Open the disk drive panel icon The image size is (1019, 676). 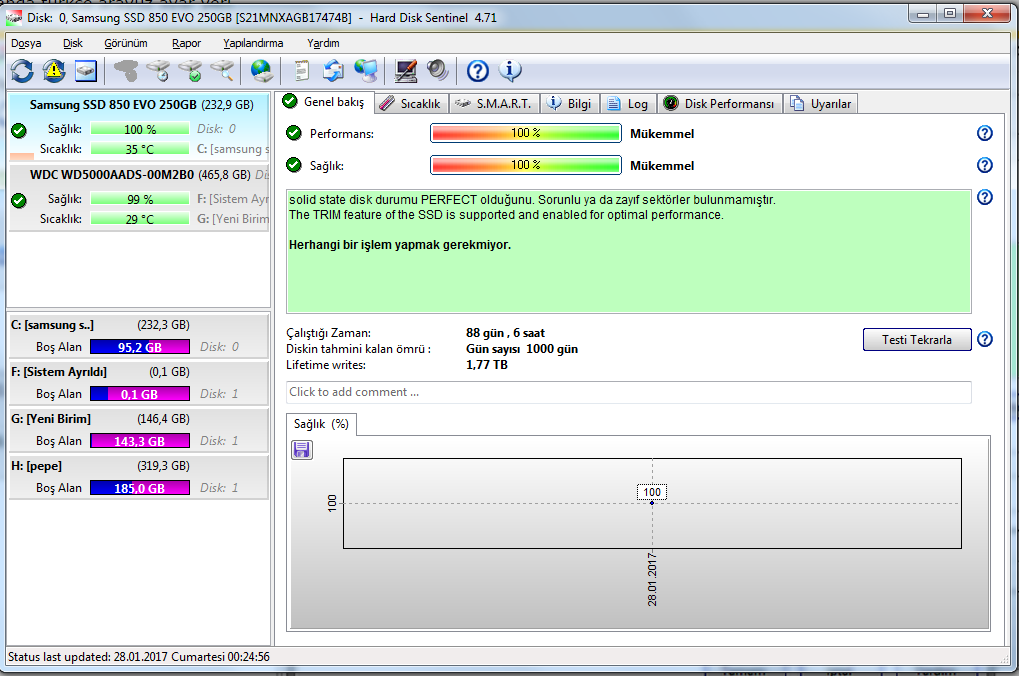[x=86, y=71]
